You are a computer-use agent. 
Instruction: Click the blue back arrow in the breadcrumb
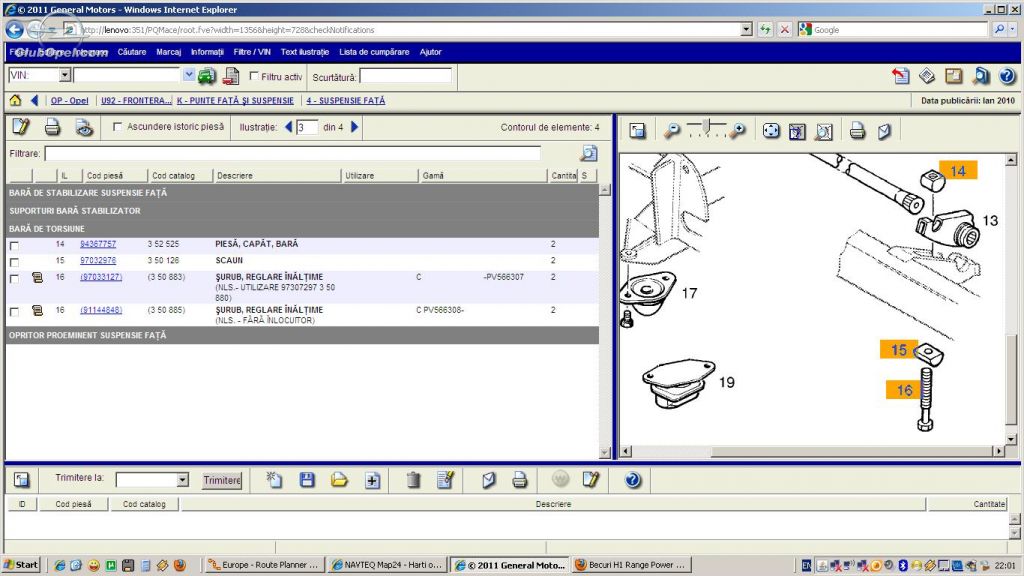click(35, 101)
